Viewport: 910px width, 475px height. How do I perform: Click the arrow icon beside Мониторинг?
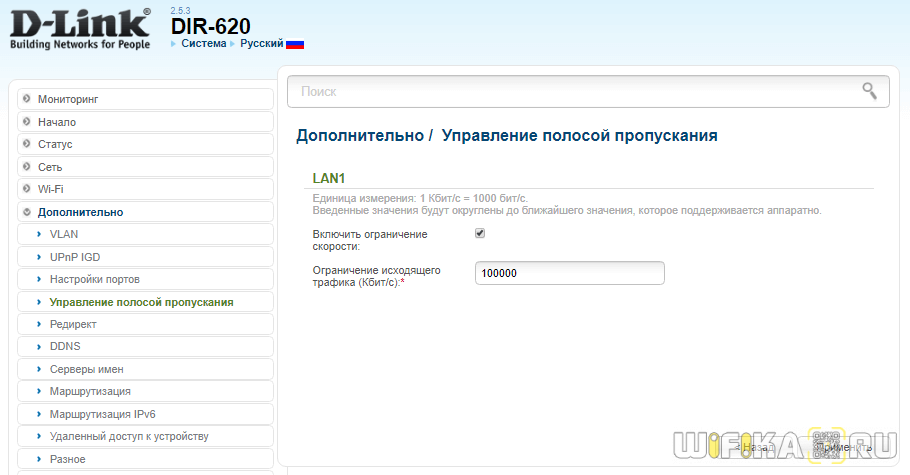[27, 99]
